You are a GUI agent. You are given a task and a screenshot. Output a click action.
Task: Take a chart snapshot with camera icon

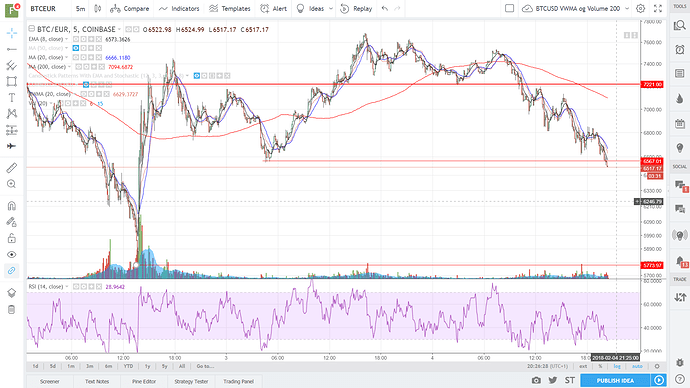(x=536, y=380)
